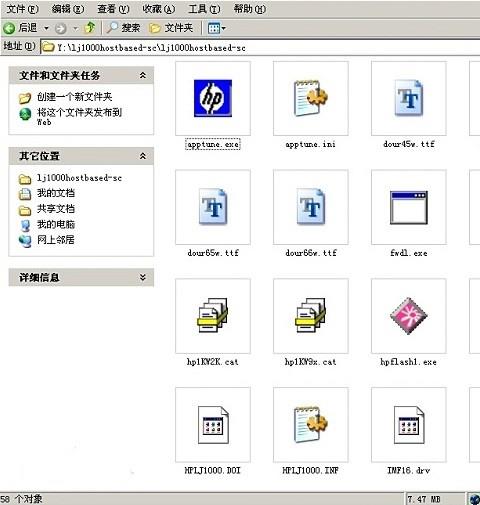Screen dimensions: 480x505
Task: Open 我的文档 link
Action: pos(56,193)
